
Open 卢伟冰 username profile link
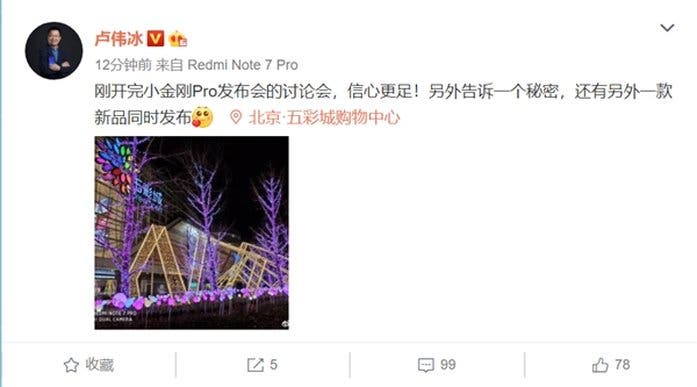(x=118, y=39)
